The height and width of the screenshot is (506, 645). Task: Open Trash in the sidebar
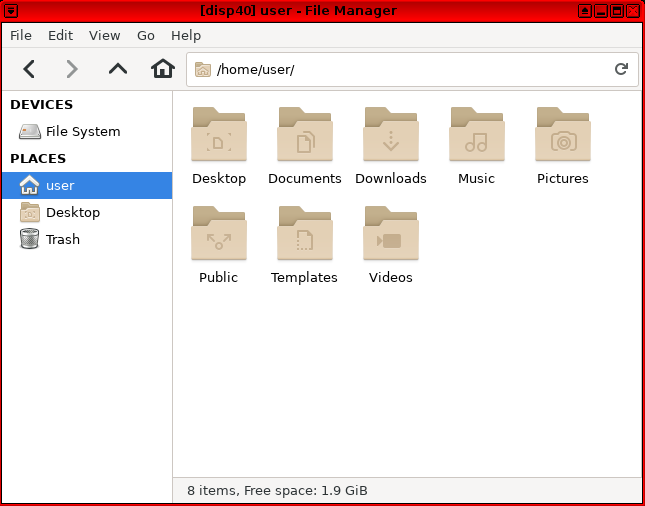[x=62, y=239]
